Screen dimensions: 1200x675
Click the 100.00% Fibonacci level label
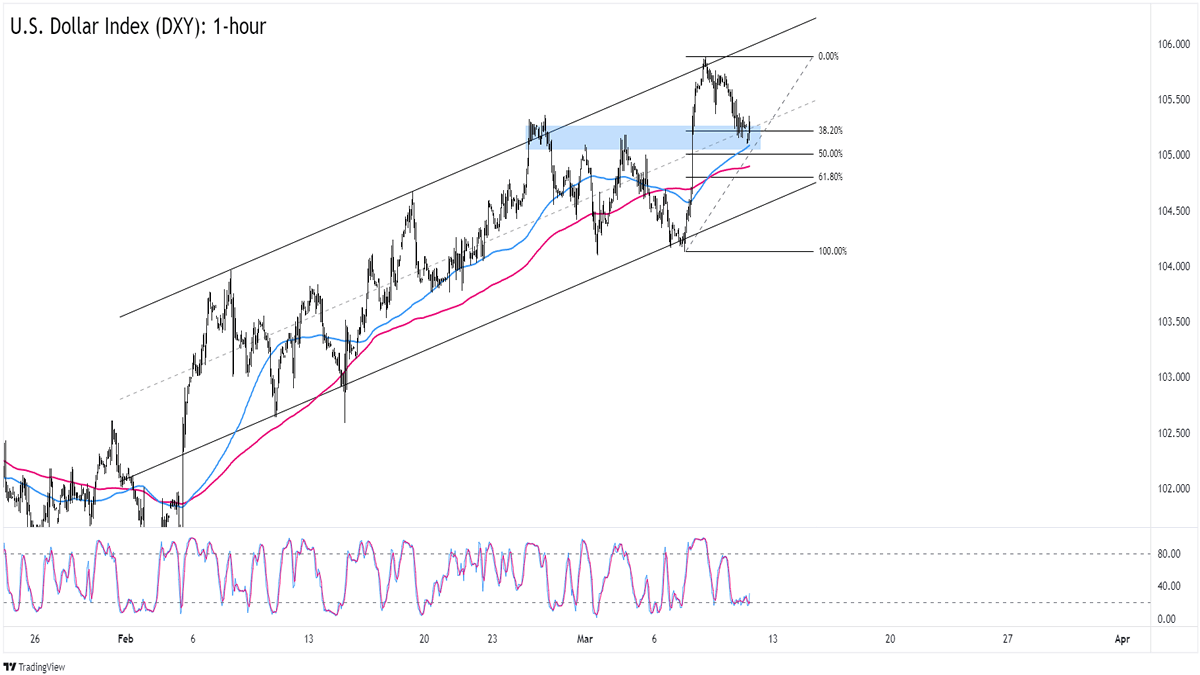tap(832, 251)
